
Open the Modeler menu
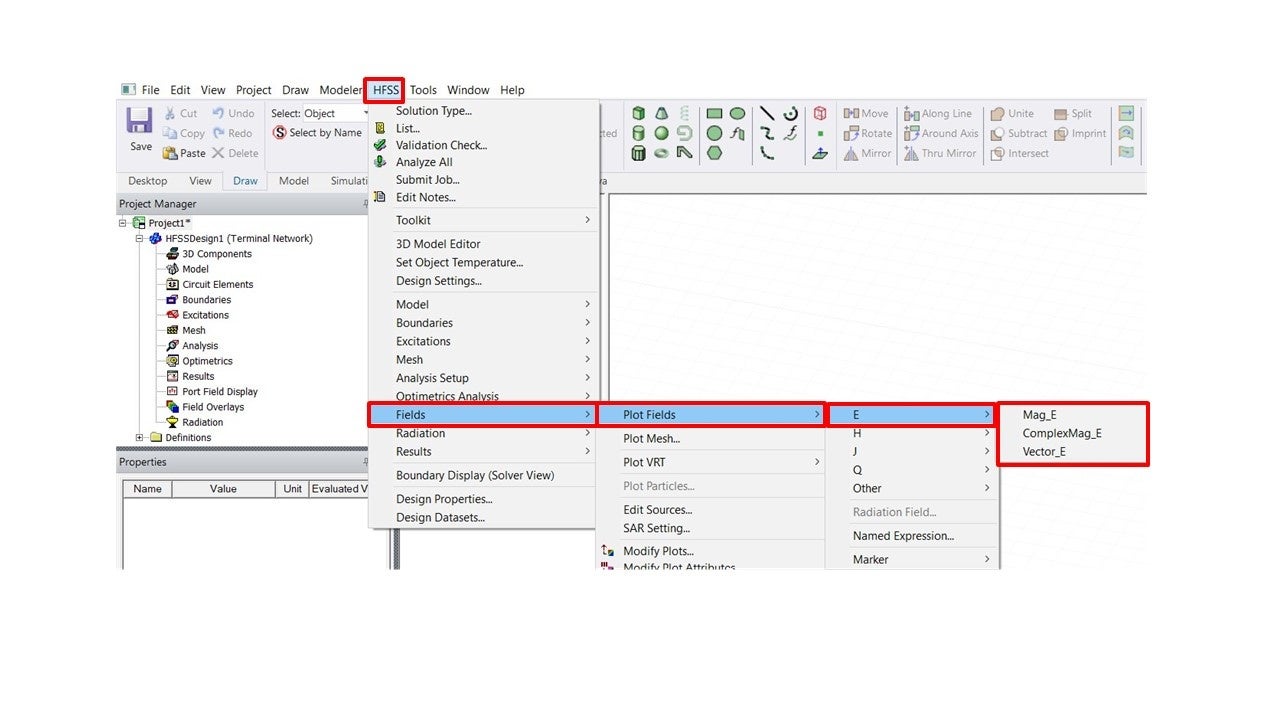pyautogui.click(x=340, y=90)
